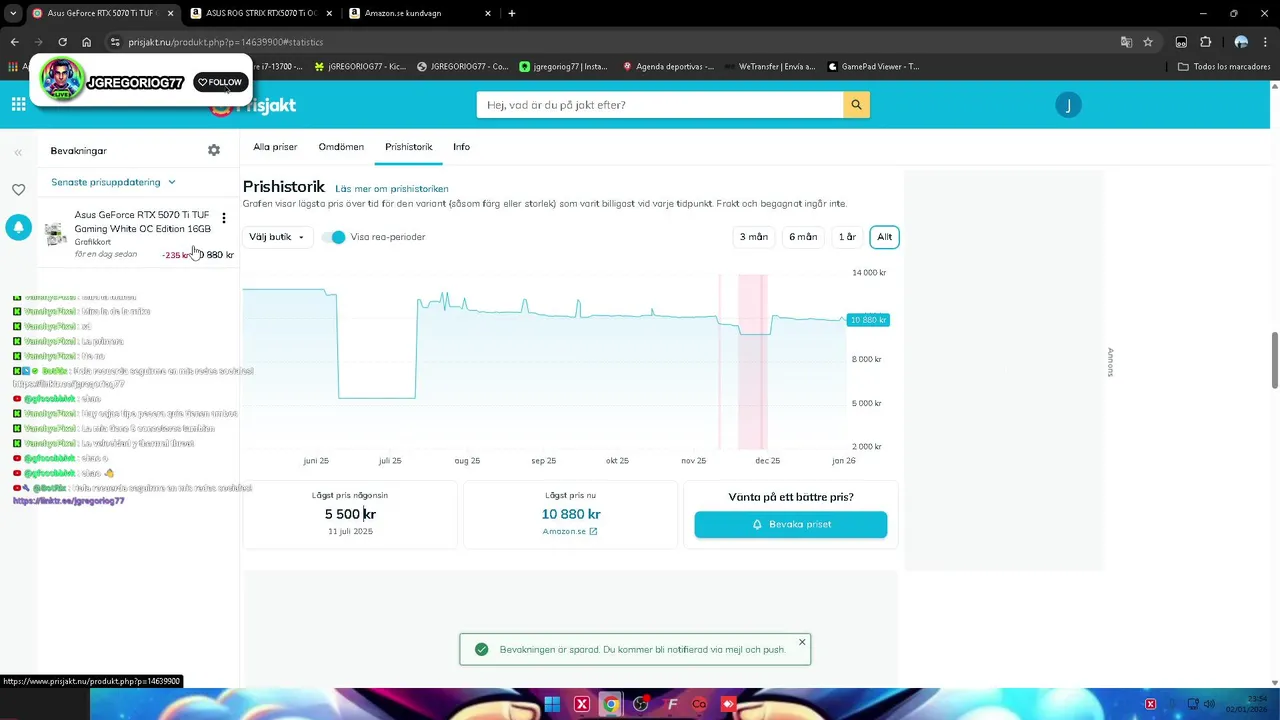Open the Agenda deportivas bookmark

(668, 67)
